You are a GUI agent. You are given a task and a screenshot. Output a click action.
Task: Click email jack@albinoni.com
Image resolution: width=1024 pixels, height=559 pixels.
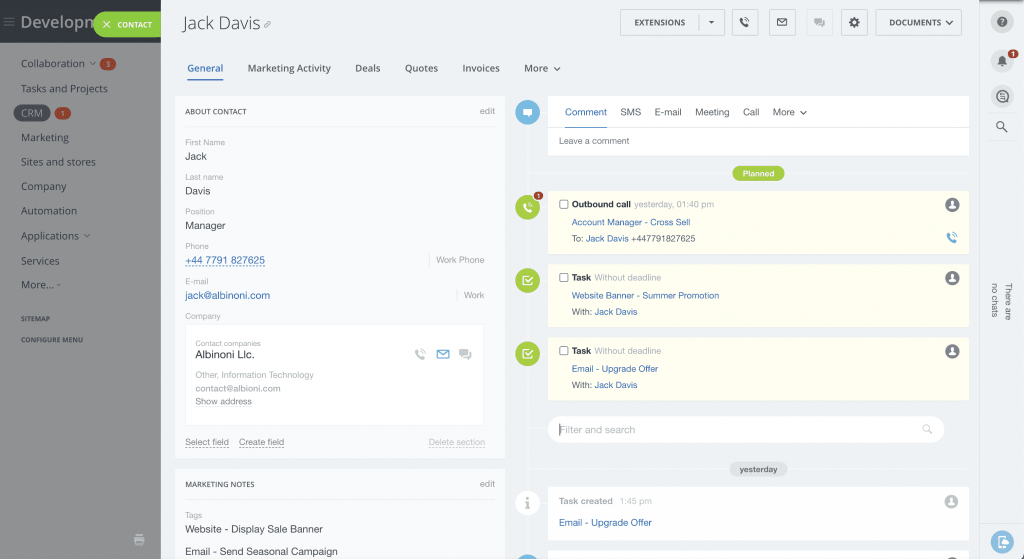click(x=227, y=295)
